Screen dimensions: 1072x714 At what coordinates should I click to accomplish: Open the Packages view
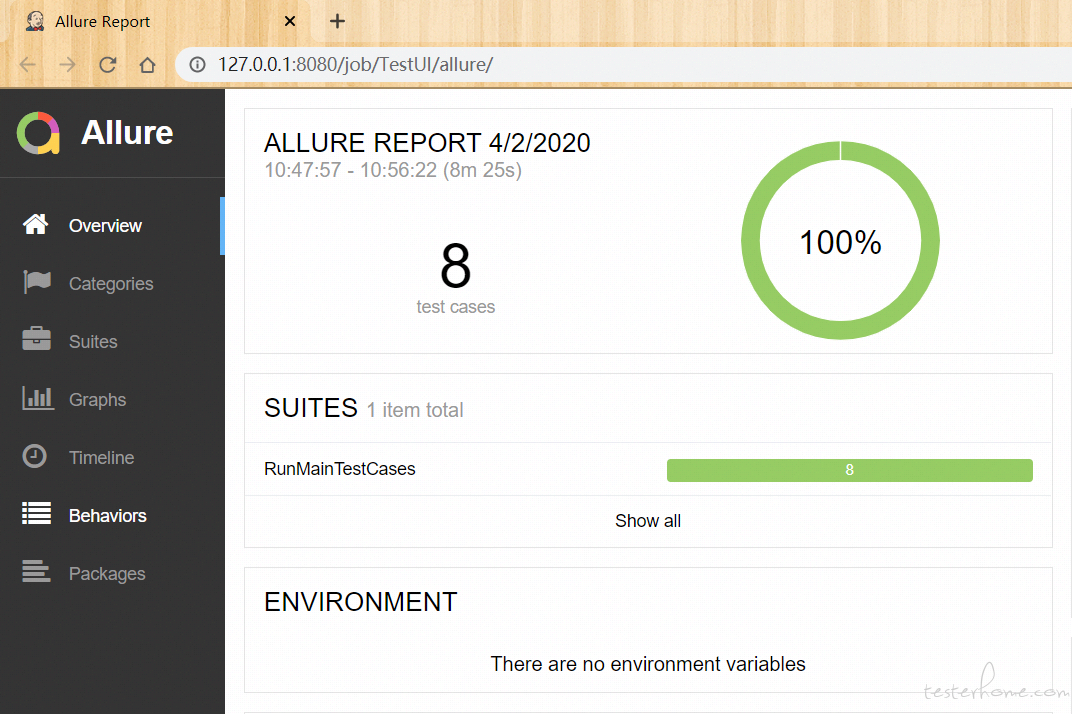click(x=112, y=573)
